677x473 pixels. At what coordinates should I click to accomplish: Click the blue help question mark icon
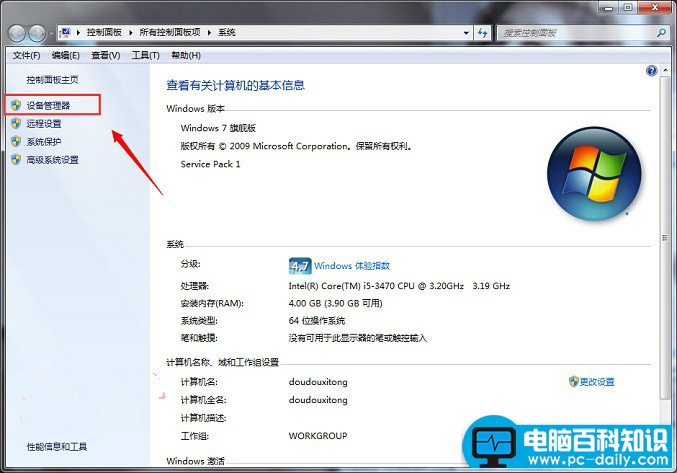tap(652, 71)
